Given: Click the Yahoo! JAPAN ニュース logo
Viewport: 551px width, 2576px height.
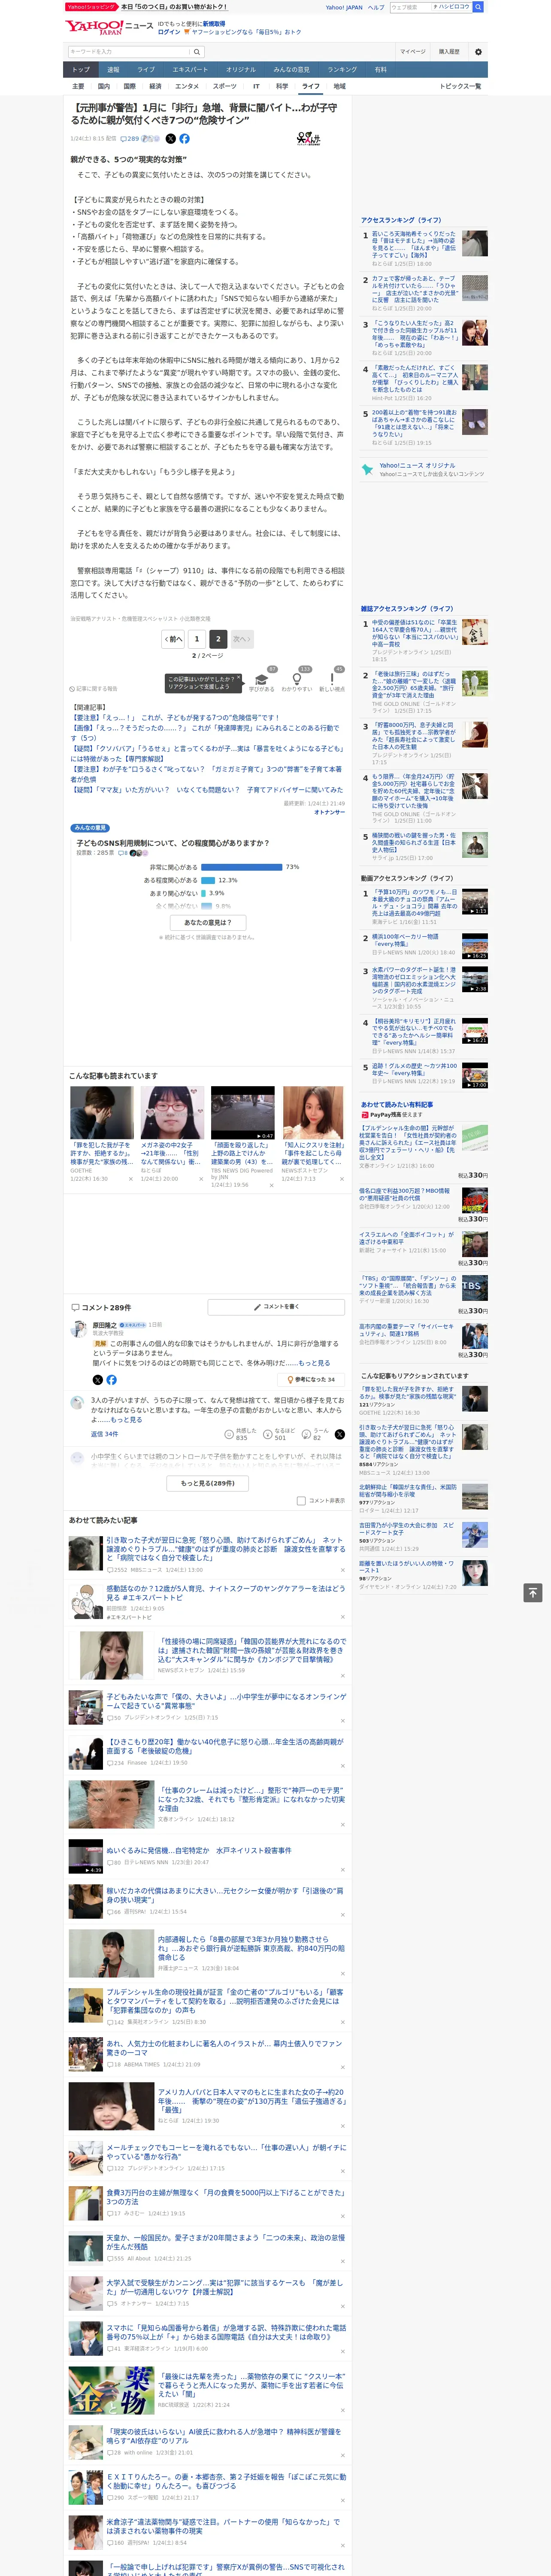Looking at the screenshot, I should pyautogui.click(x=109, y=26).
